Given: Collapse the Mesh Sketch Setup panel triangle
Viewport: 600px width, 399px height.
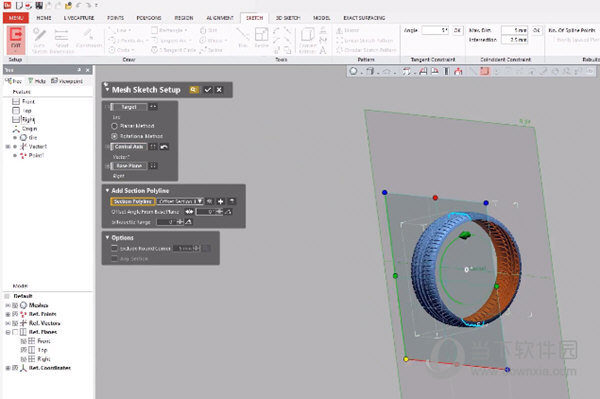Looking at the screenshot, I should tap(107, 90).
